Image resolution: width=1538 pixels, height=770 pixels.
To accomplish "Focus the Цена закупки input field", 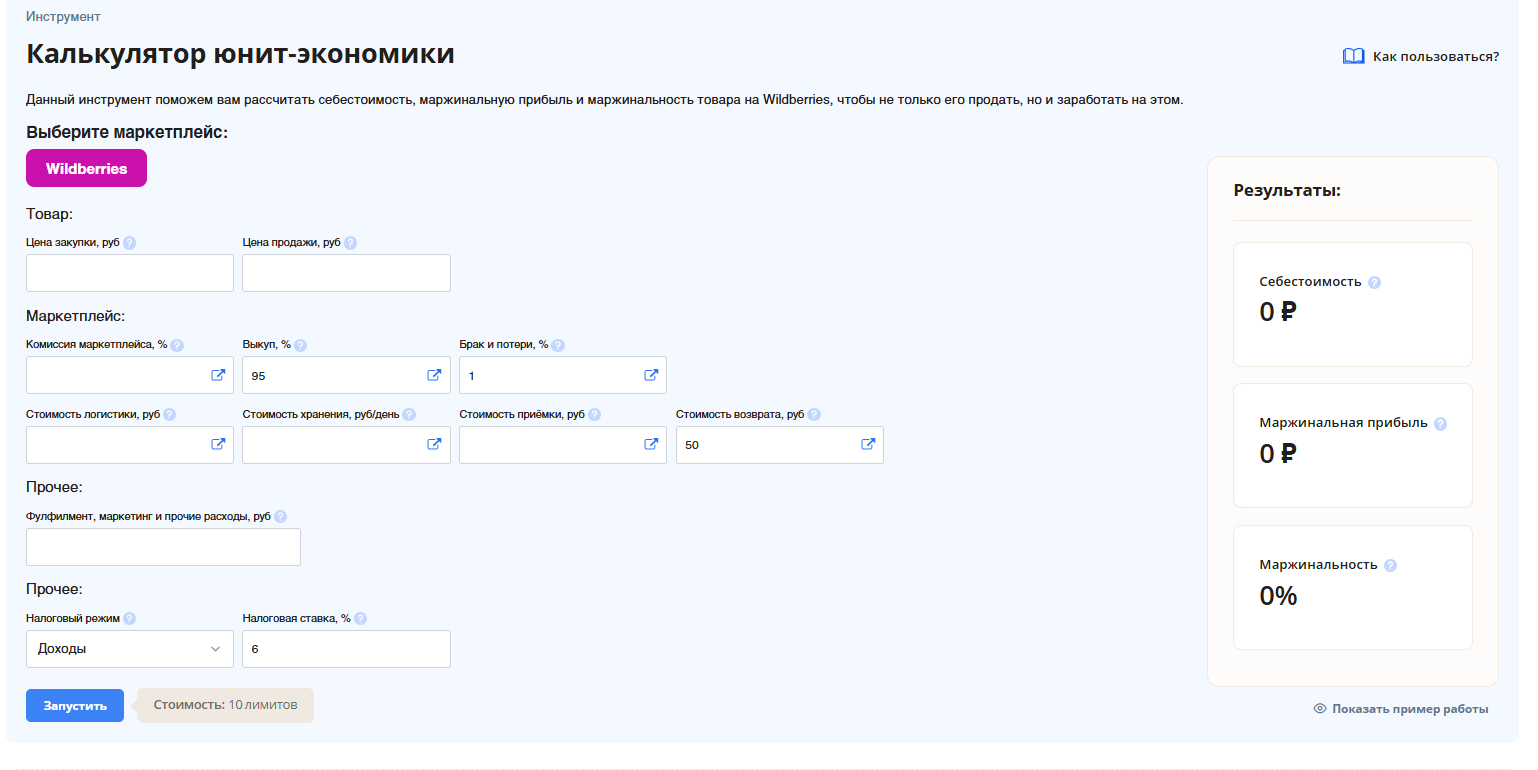I will pyautogui.click(x=130, y=273).
